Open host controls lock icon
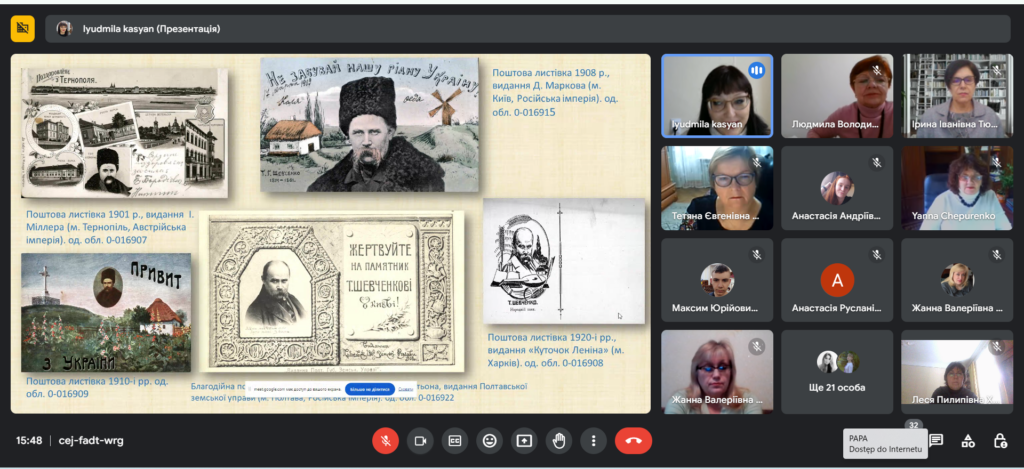Viewport: 1024px width, 469px height. (1000, 440)
